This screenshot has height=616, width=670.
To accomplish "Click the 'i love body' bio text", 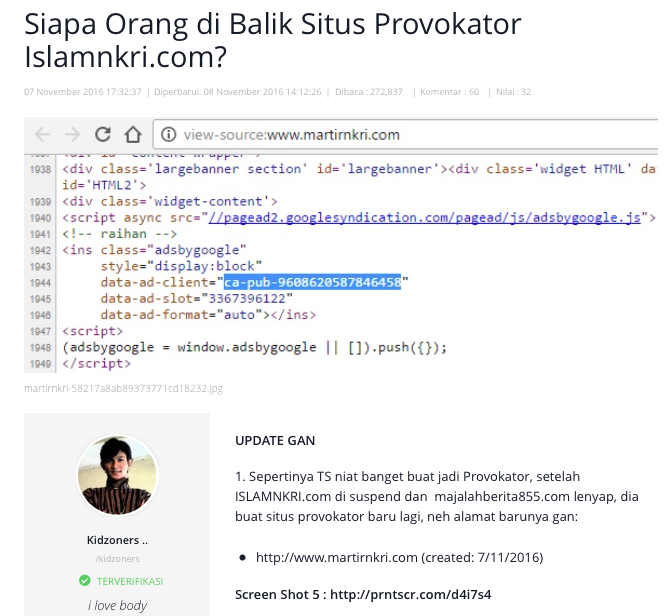I will [117, 605].
